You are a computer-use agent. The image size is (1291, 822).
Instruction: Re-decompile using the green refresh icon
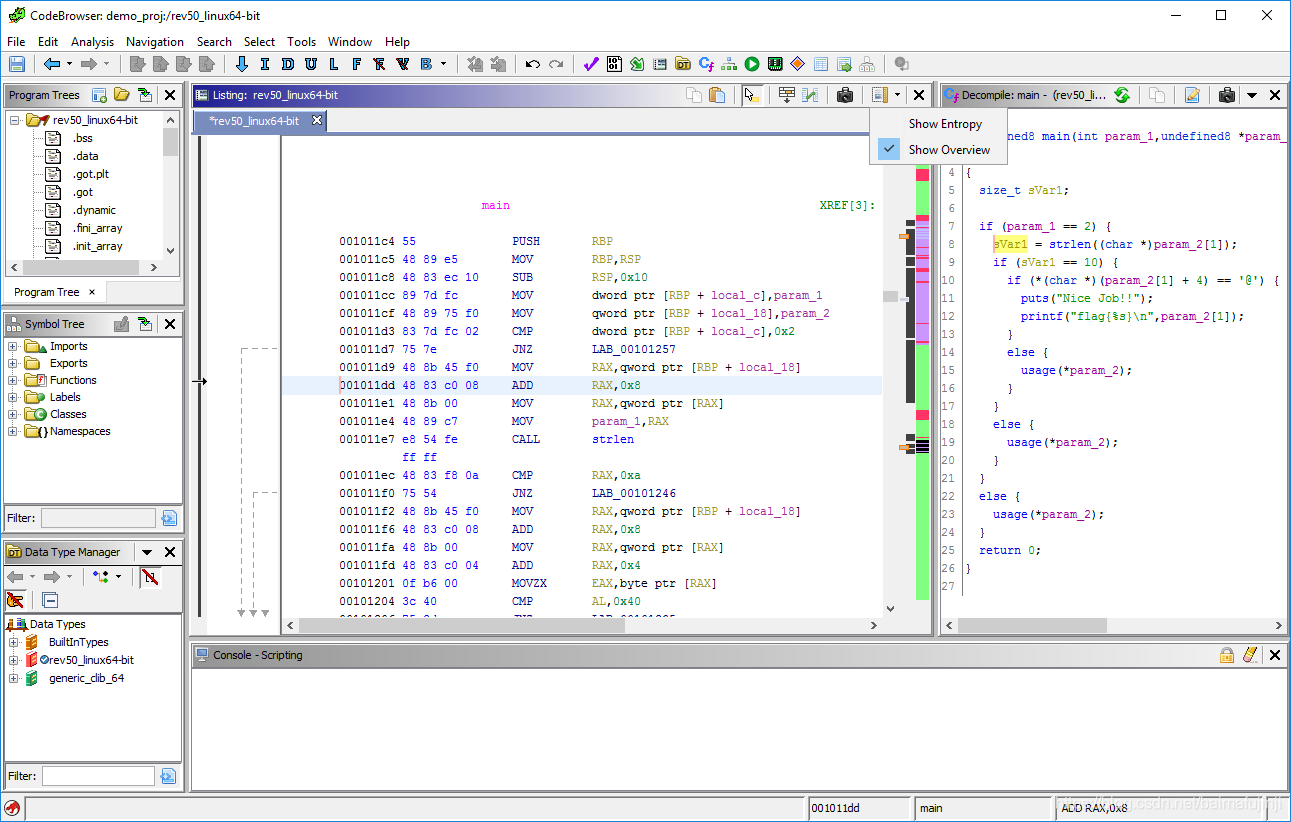pos(1122,95)
